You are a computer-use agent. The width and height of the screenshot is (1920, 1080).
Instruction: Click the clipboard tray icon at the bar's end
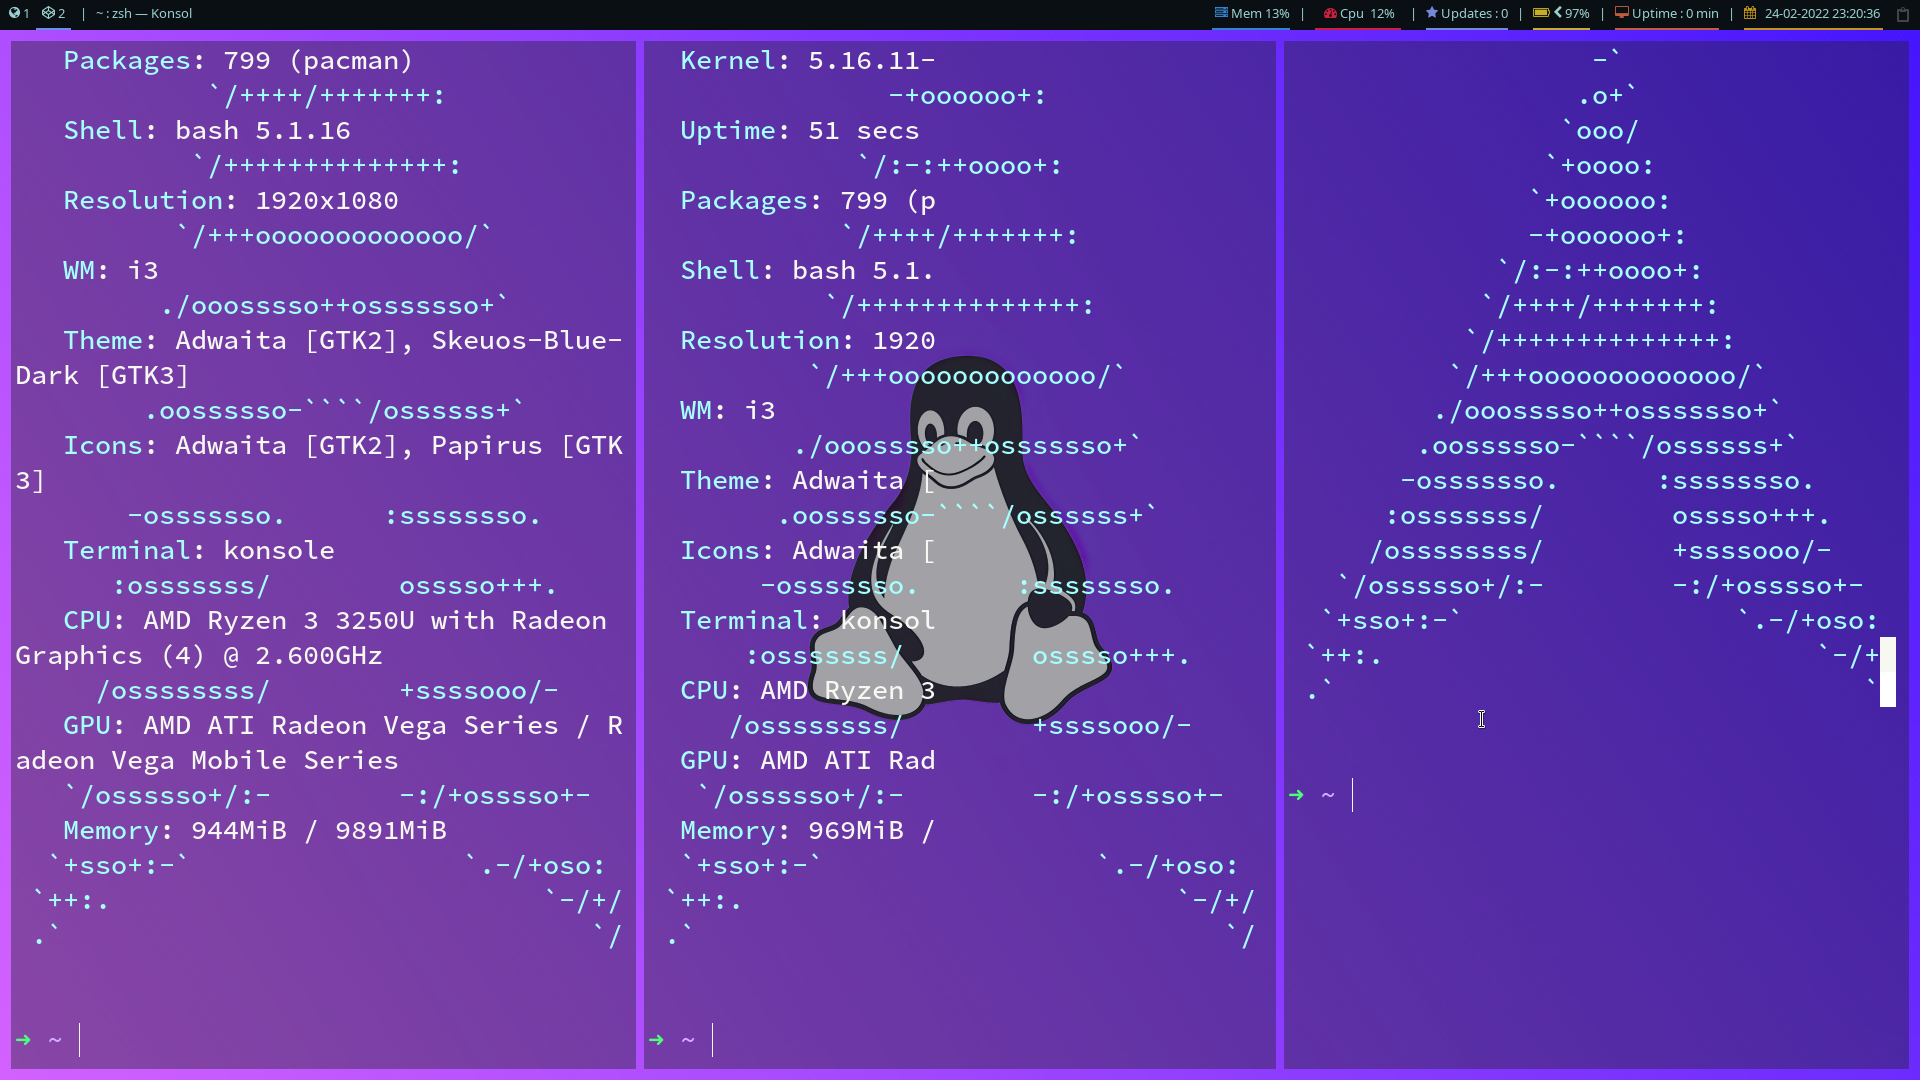coord(1903,14)
